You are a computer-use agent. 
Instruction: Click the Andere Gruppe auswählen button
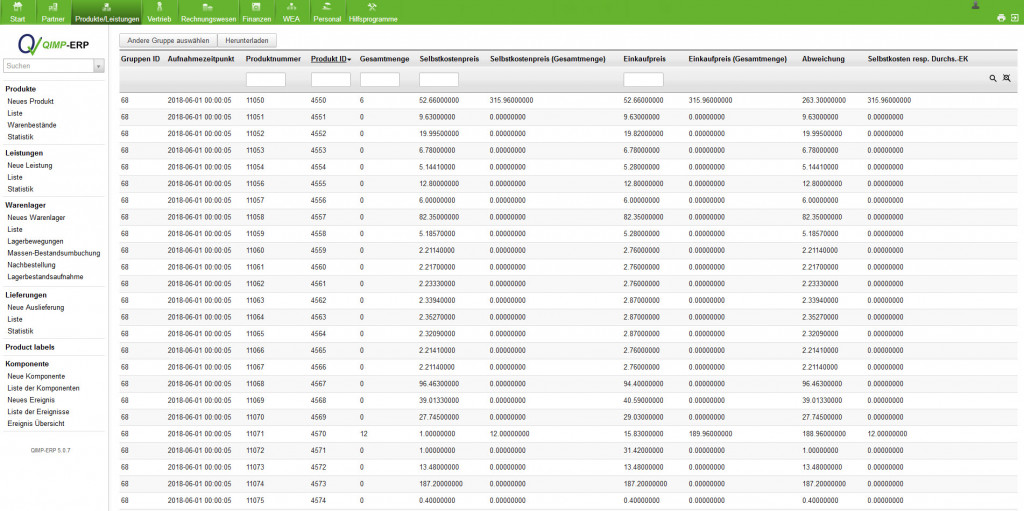(167, 40)
